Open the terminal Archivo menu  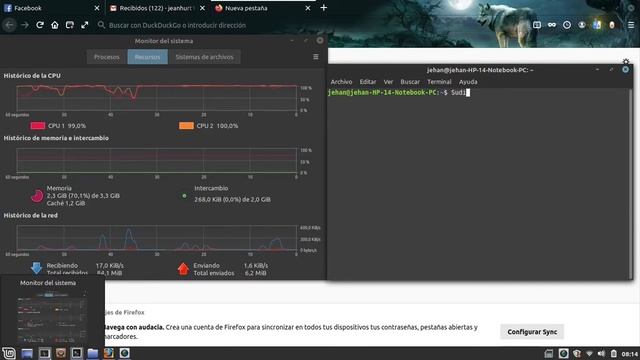coord(341,82)
